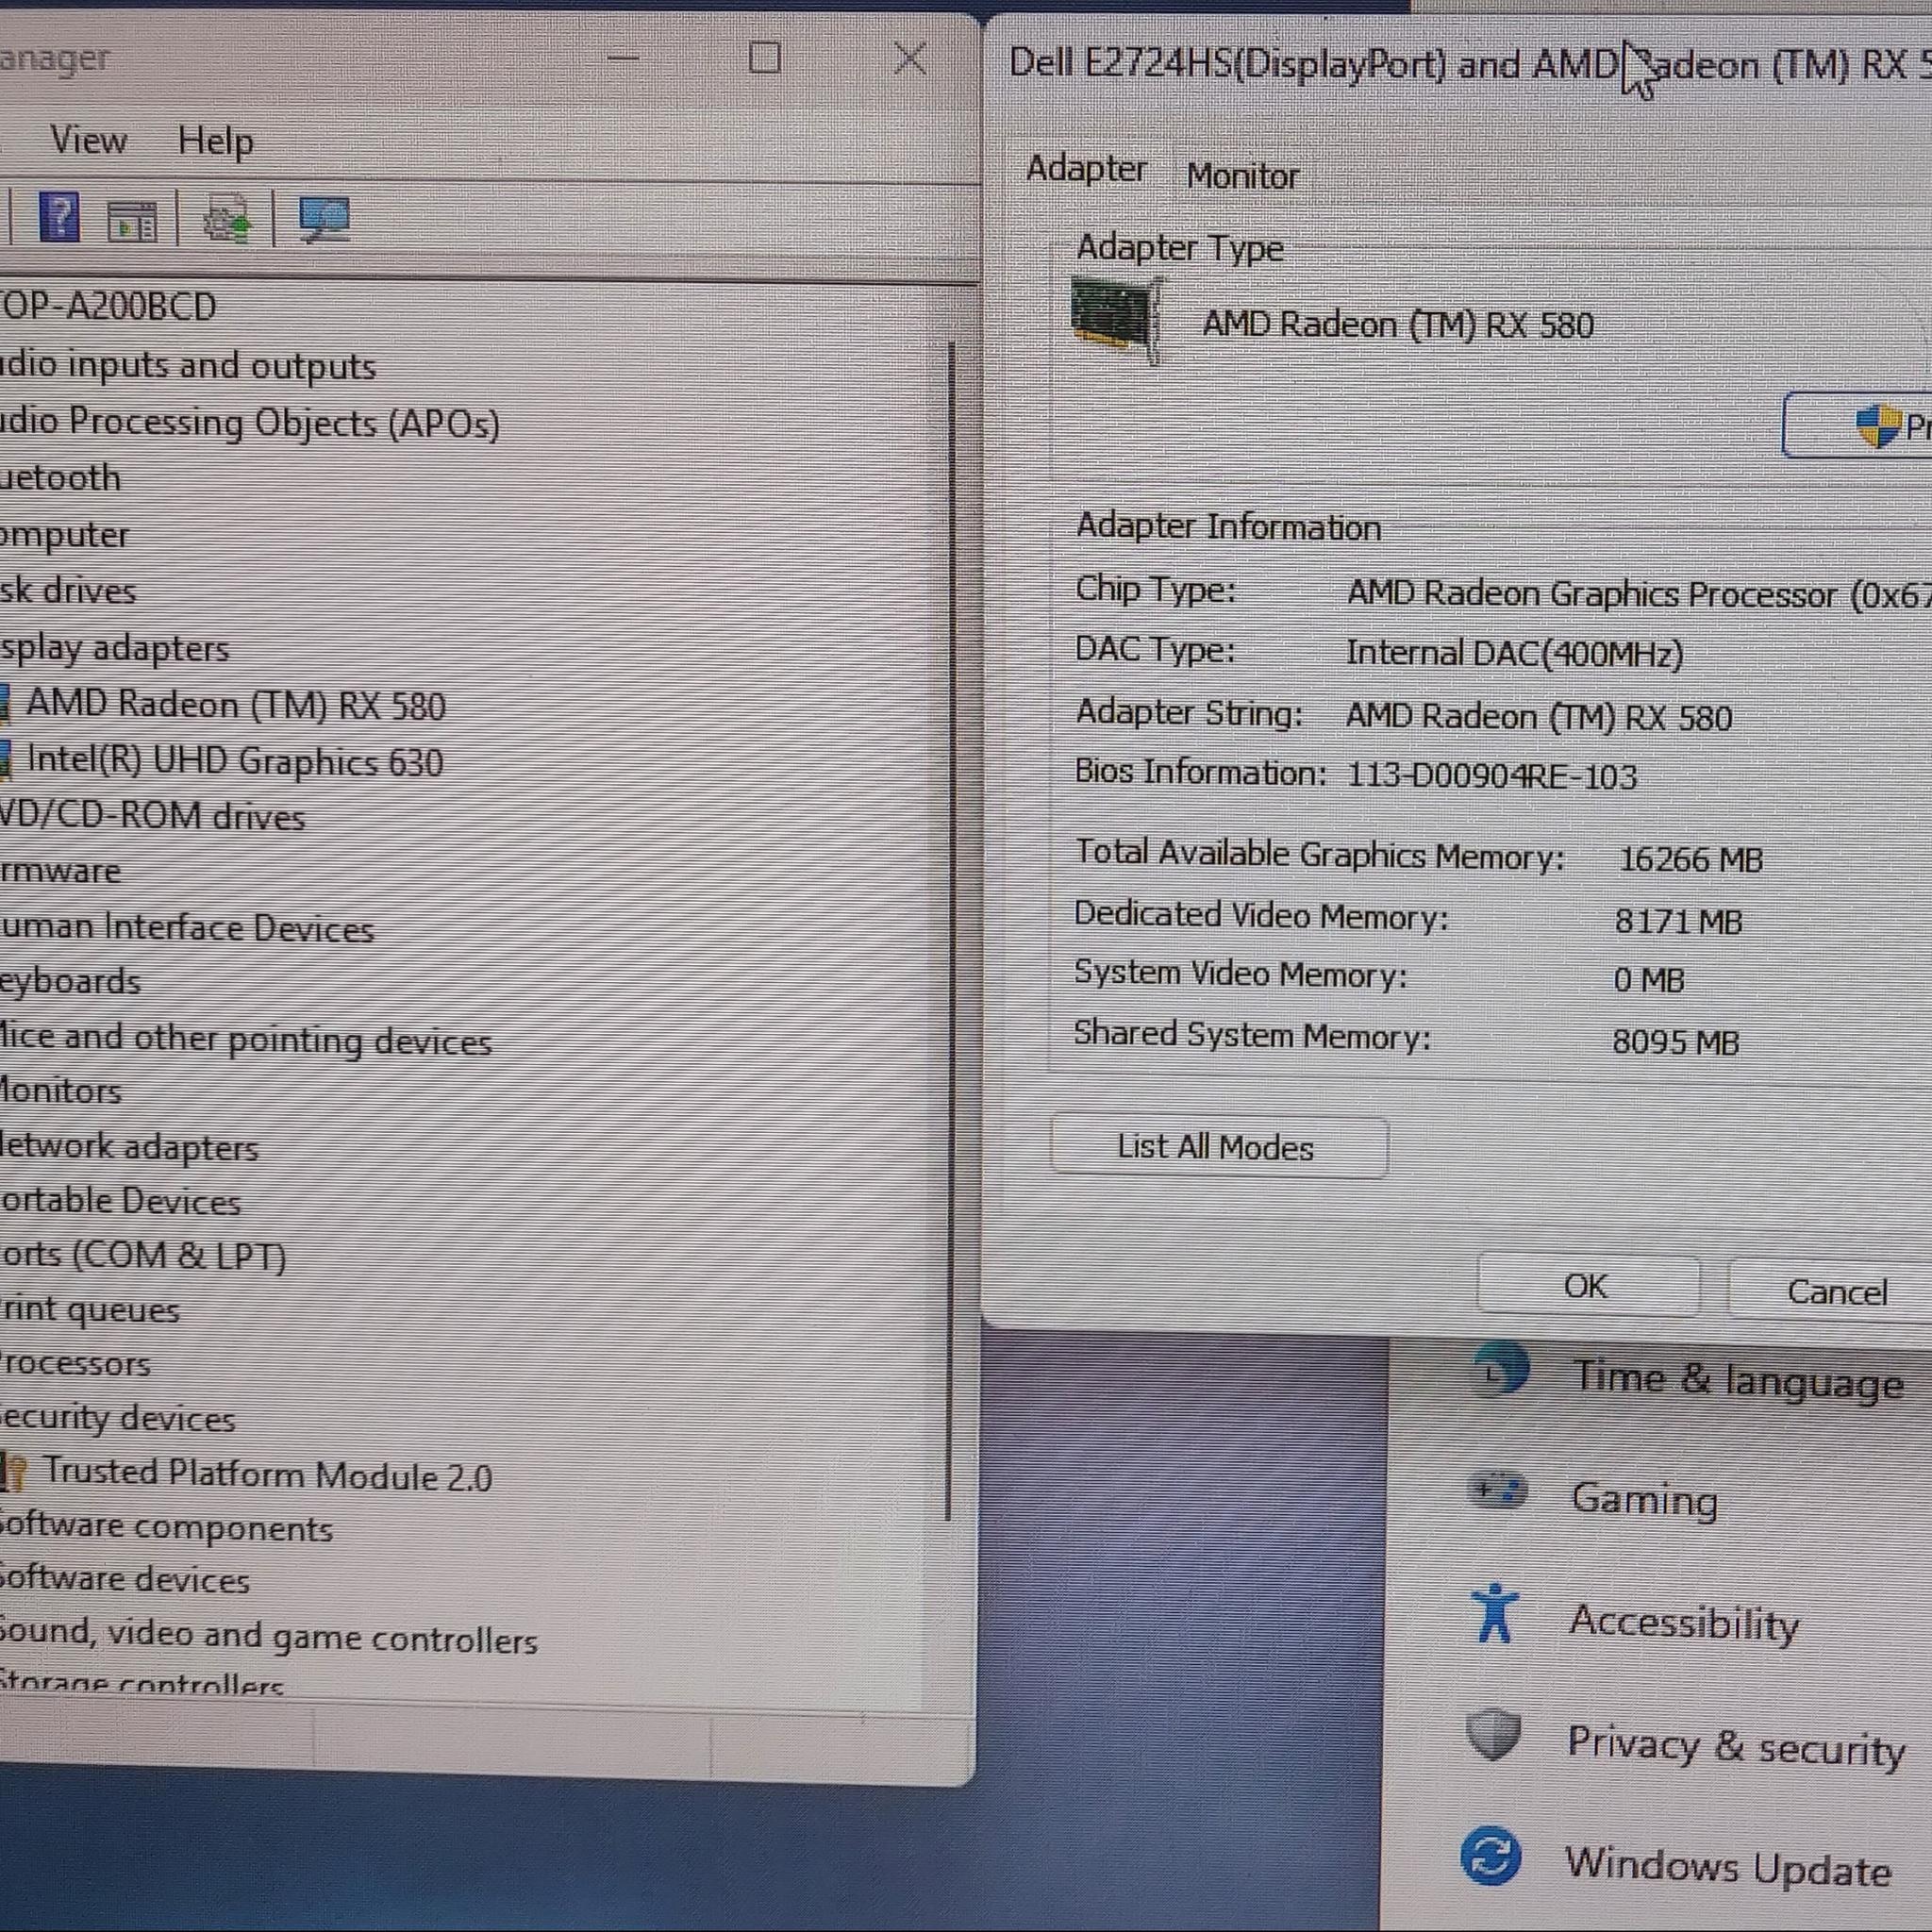Click the Add drivers toolbar icon
Screen dimensions: 1932x1932
pos(226,218)
